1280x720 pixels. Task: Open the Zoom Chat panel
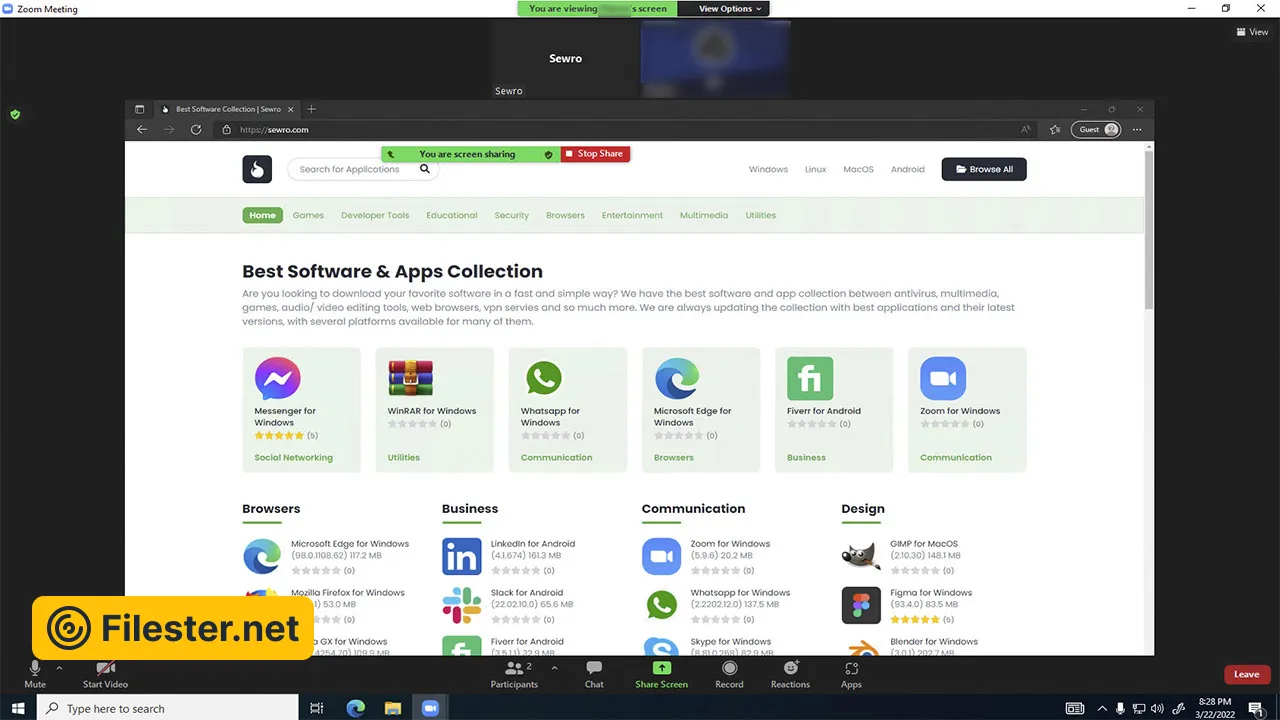pyautogui.click(x=594, y=669)
